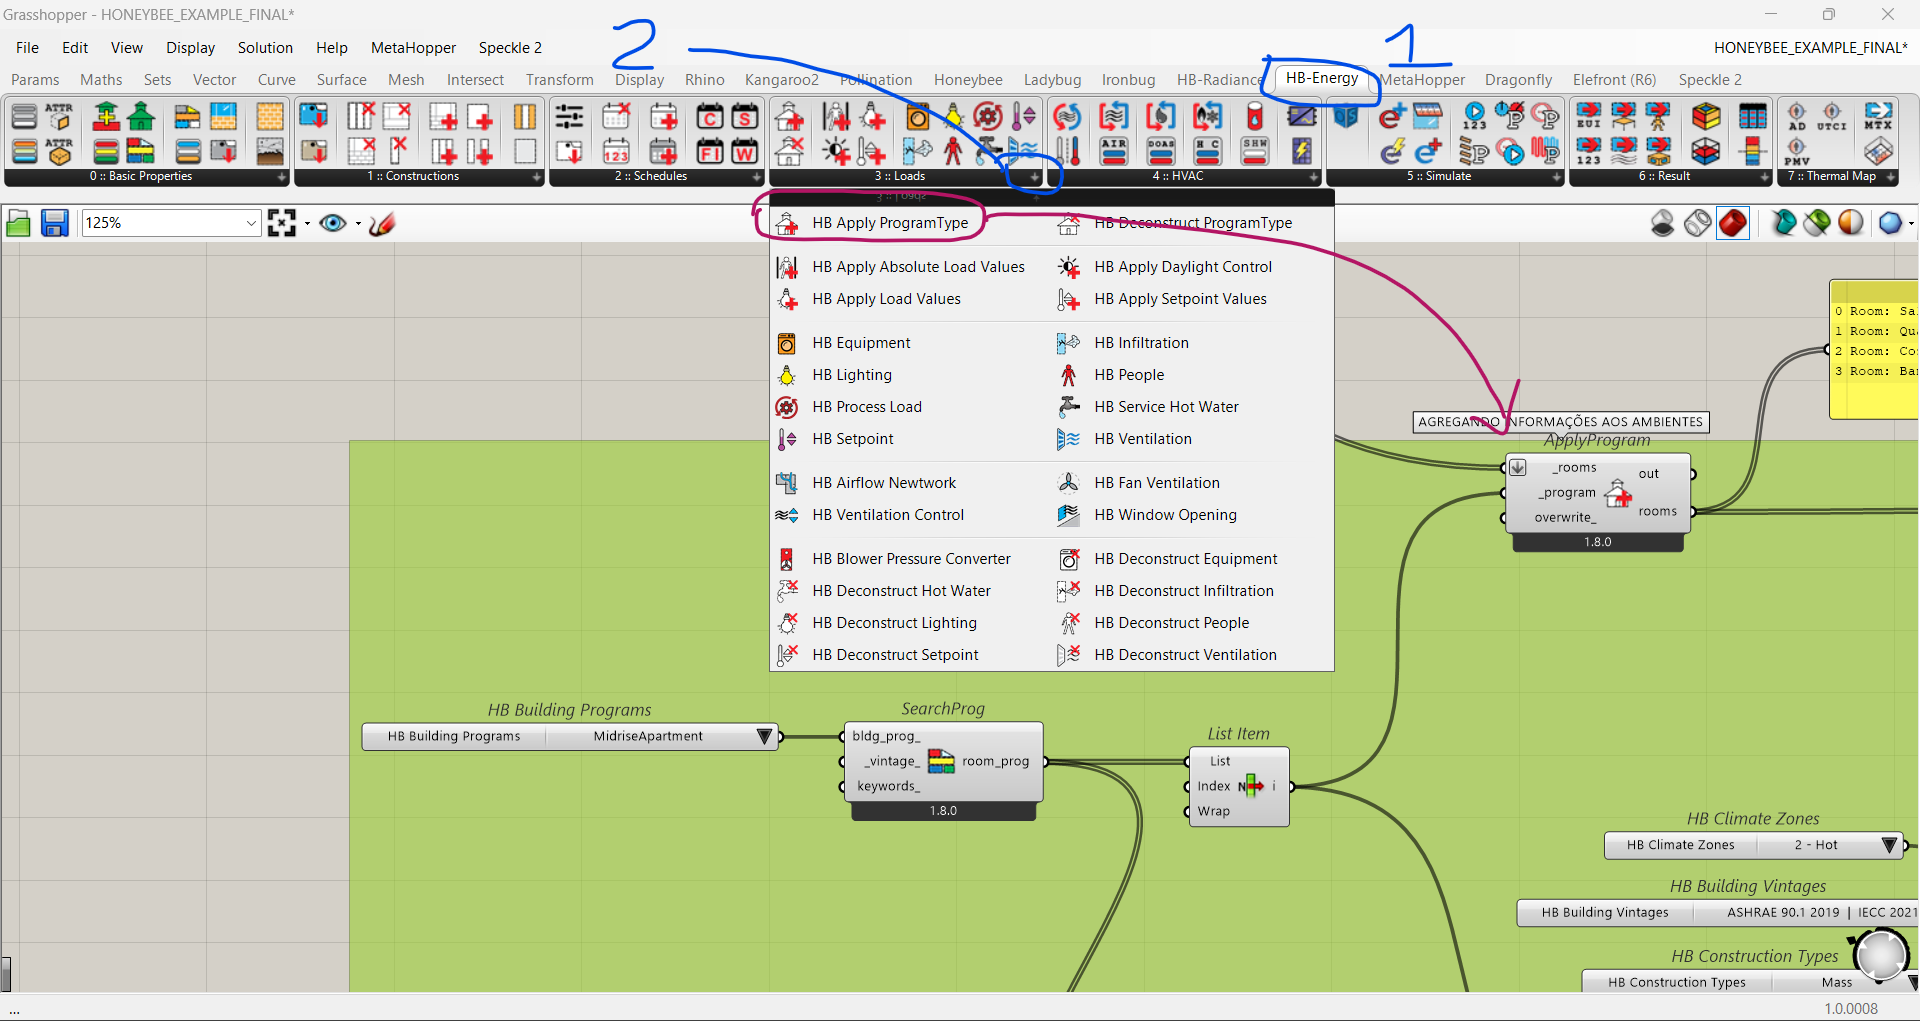Click the List Item component on canvas
The image size is (1920, 1021).
point(1239,786)
